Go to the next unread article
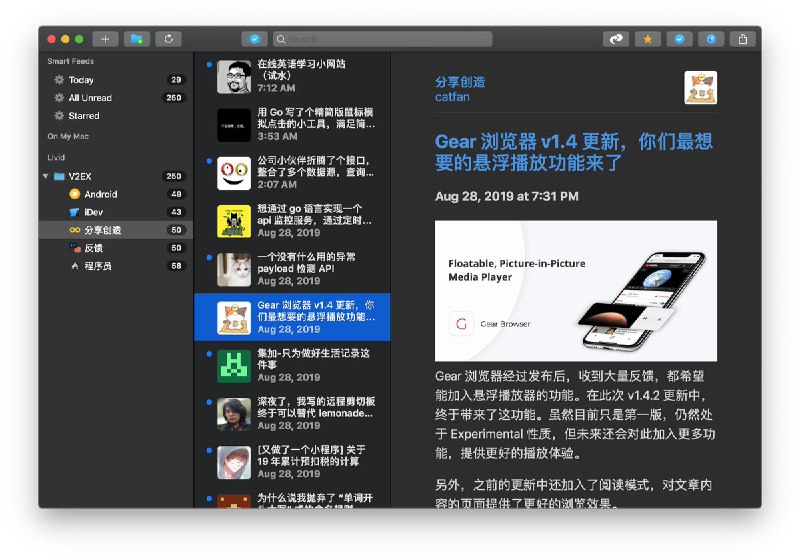Viewport: 800px width, 559px height. click(x=616, y=39)
